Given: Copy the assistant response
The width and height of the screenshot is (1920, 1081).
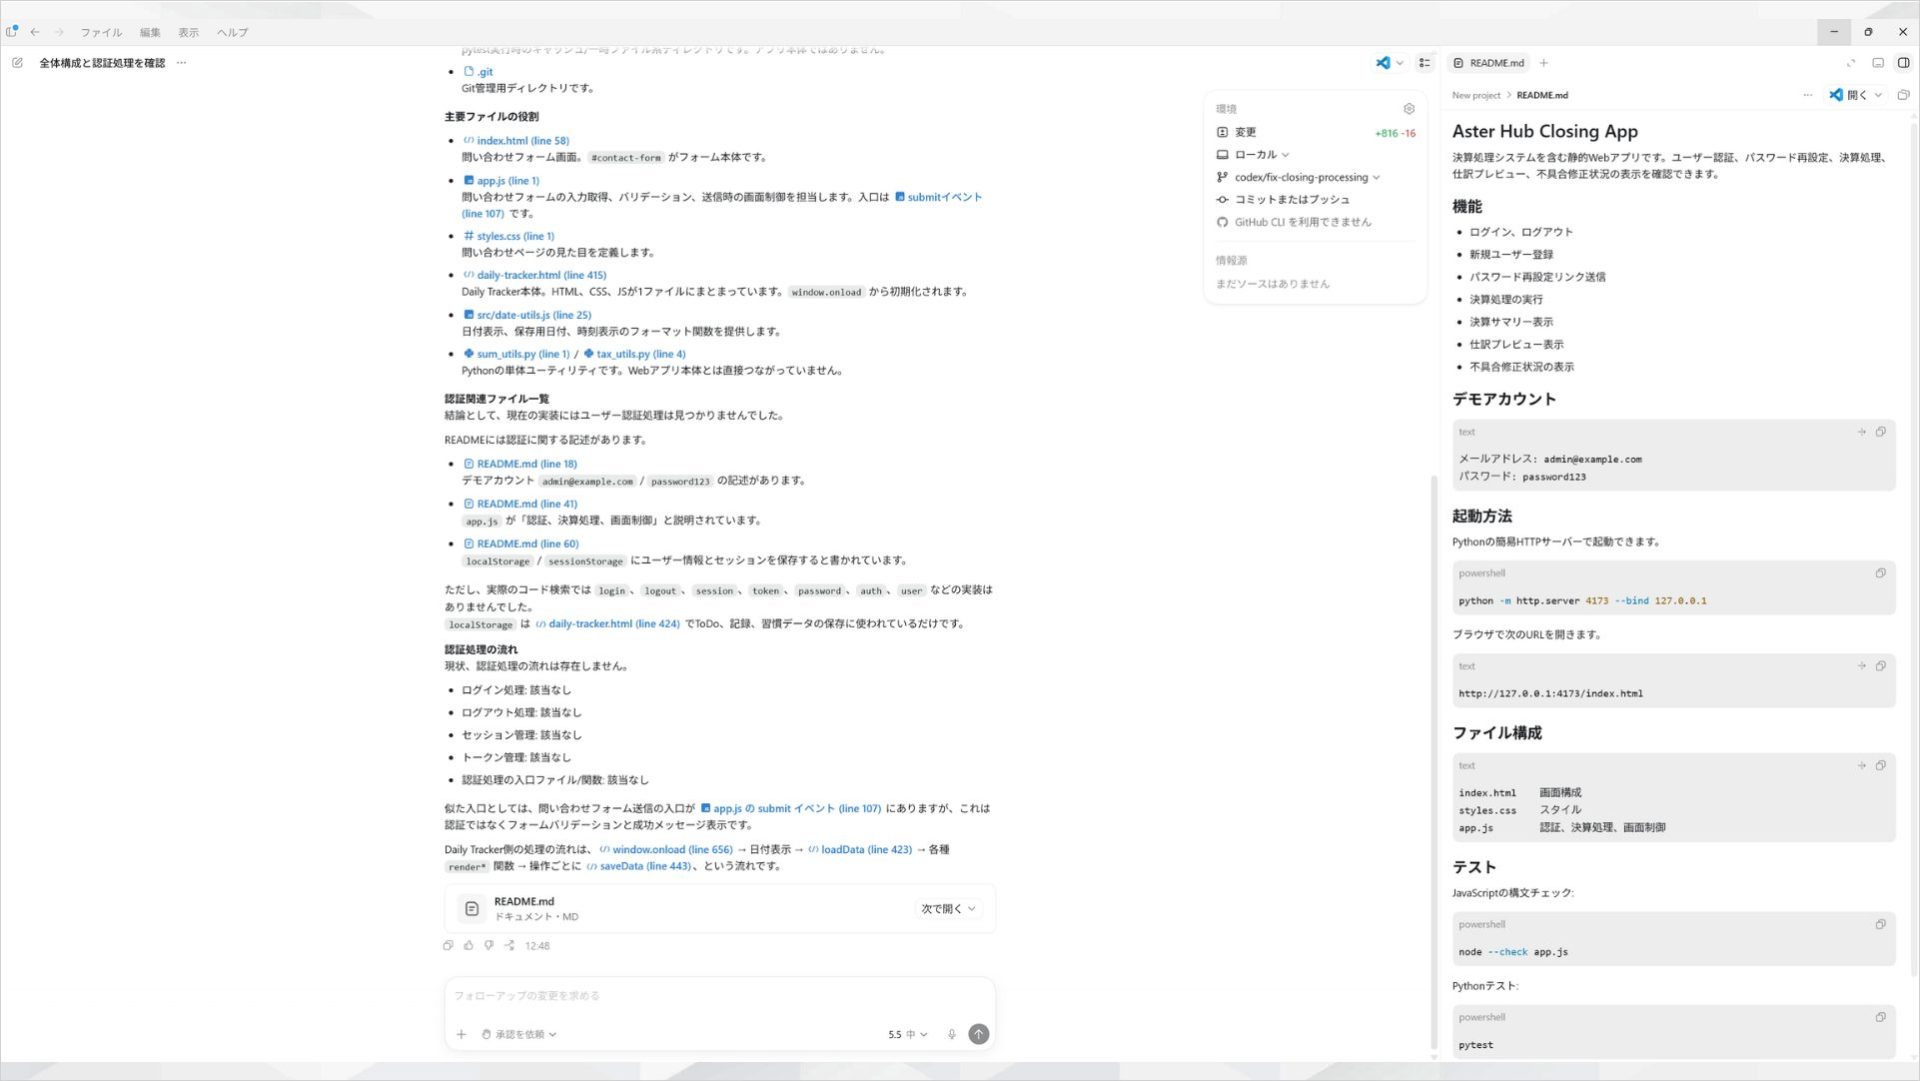Looking at the screenshot, I should (448, 946).
